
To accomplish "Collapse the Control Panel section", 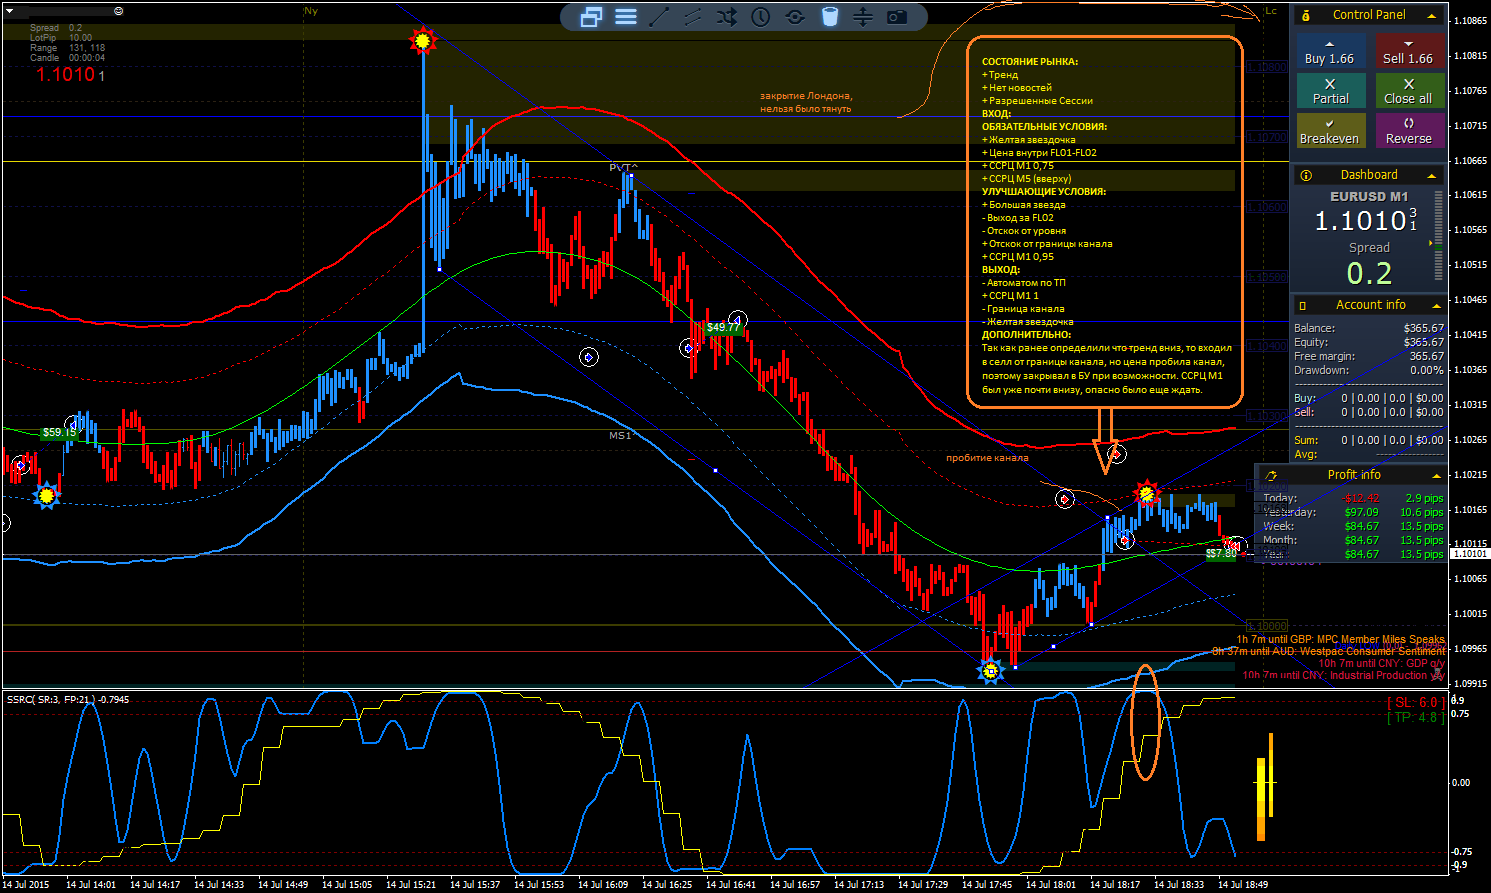I will point(1431,16).
